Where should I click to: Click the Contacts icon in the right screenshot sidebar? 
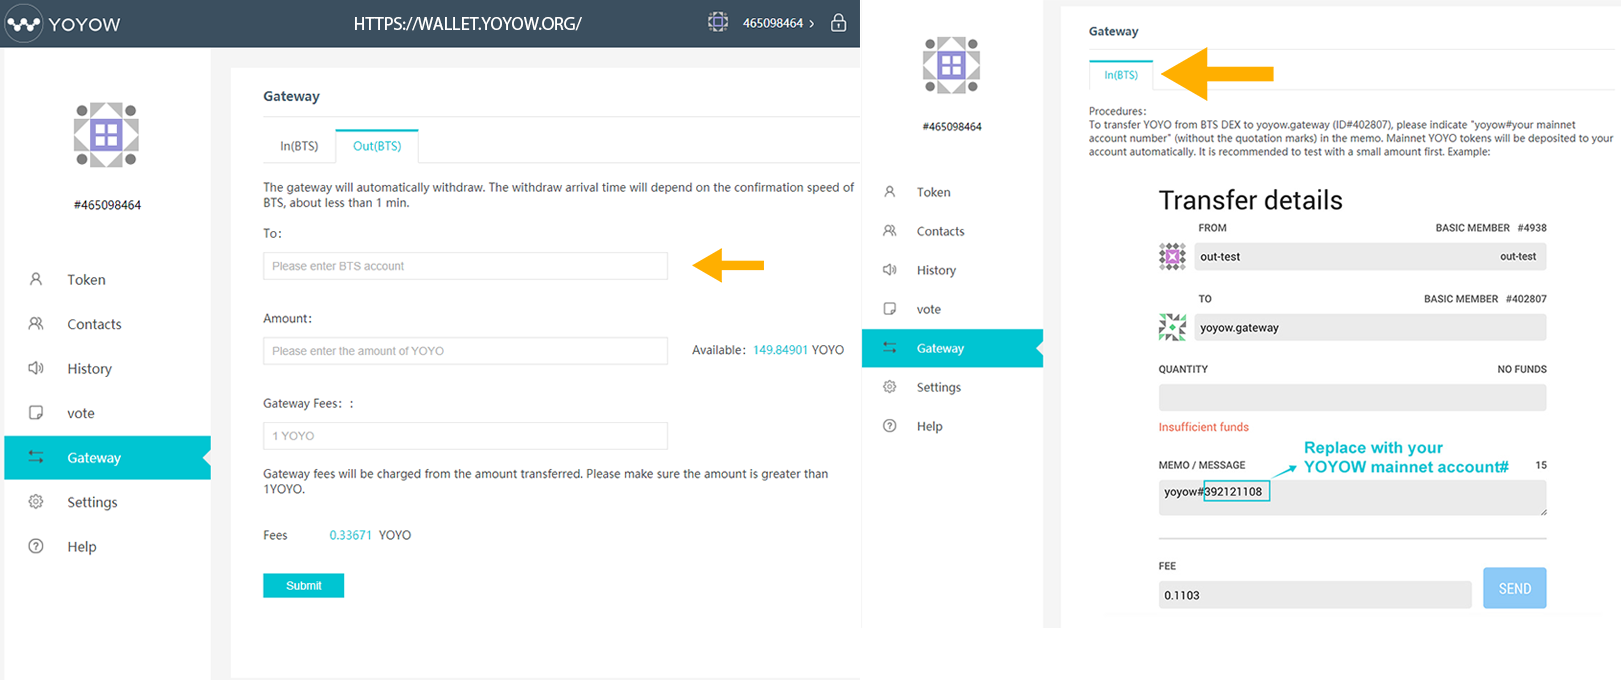(x=889, y=231)
